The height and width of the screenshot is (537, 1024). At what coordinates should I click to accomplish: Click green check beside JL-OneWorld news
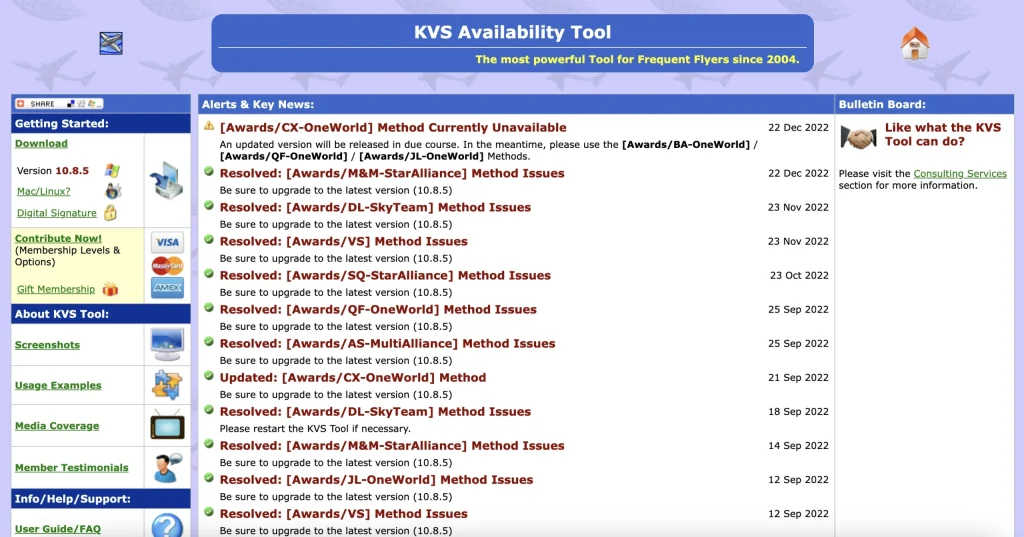[209, 478]
